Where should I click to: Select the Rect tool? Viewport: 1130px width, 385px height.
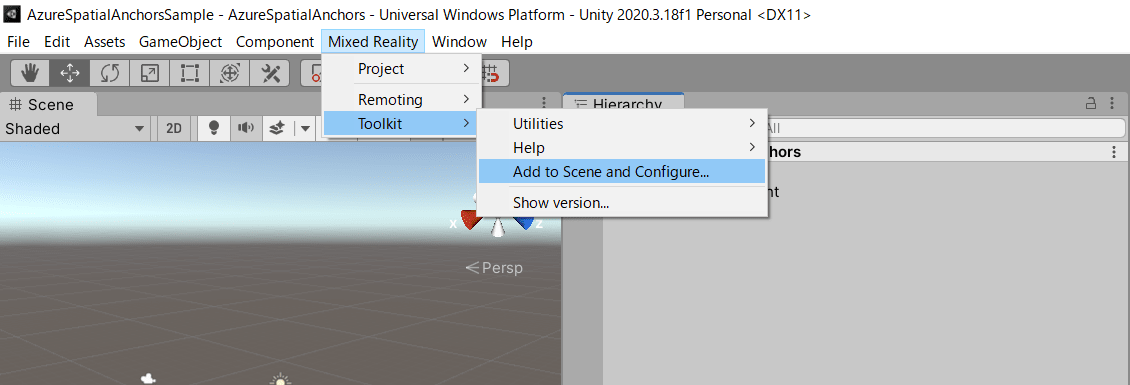pos(190,73)
